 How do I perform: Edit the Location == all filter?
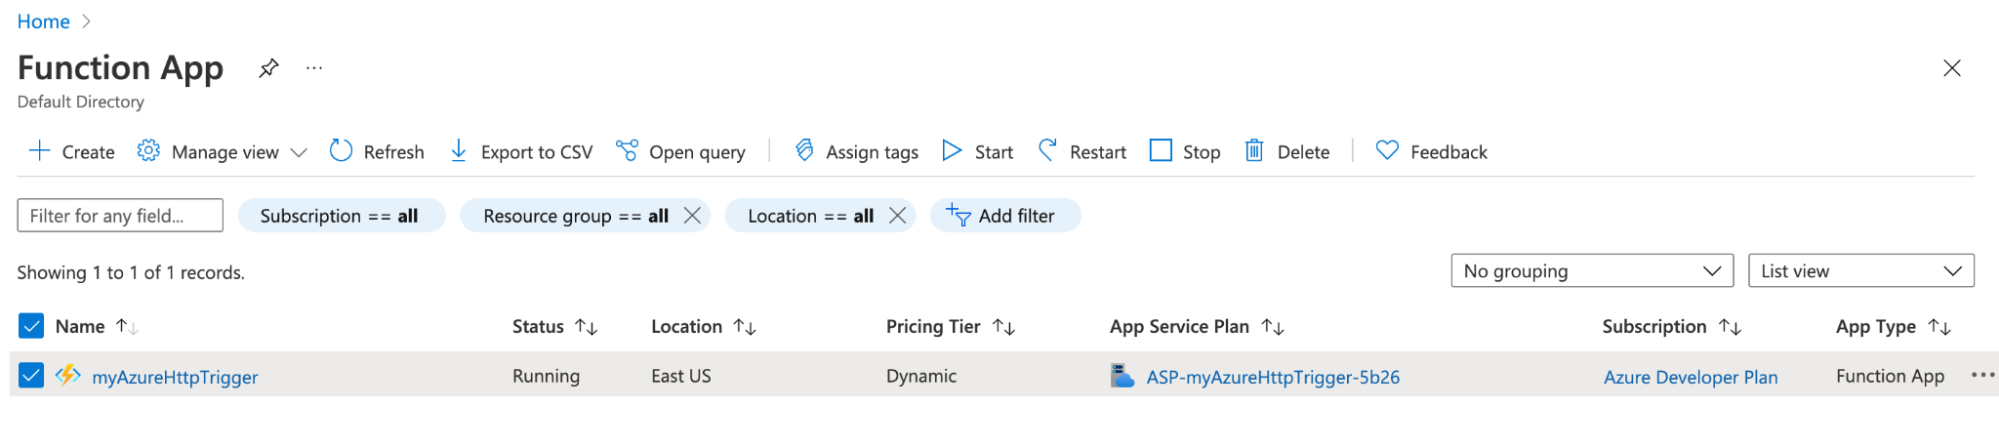[810, 215]
